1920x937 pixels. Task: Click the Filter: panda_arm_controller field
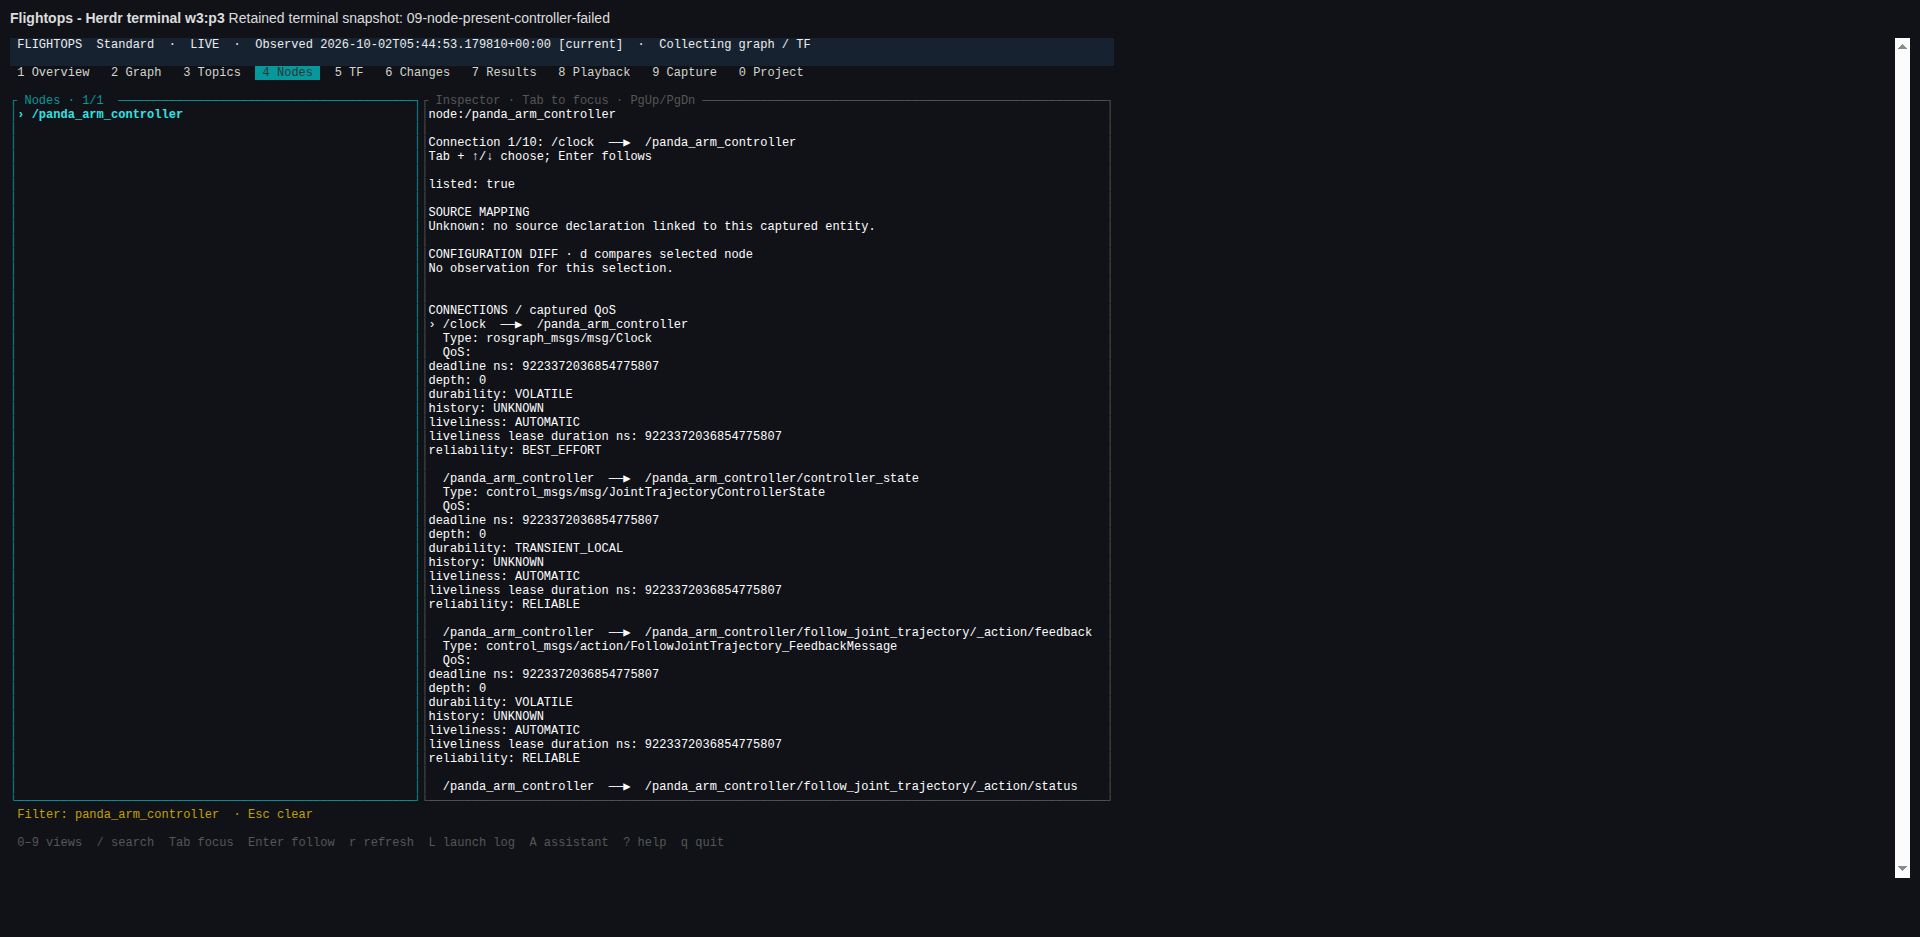click(x=118, y=814)
